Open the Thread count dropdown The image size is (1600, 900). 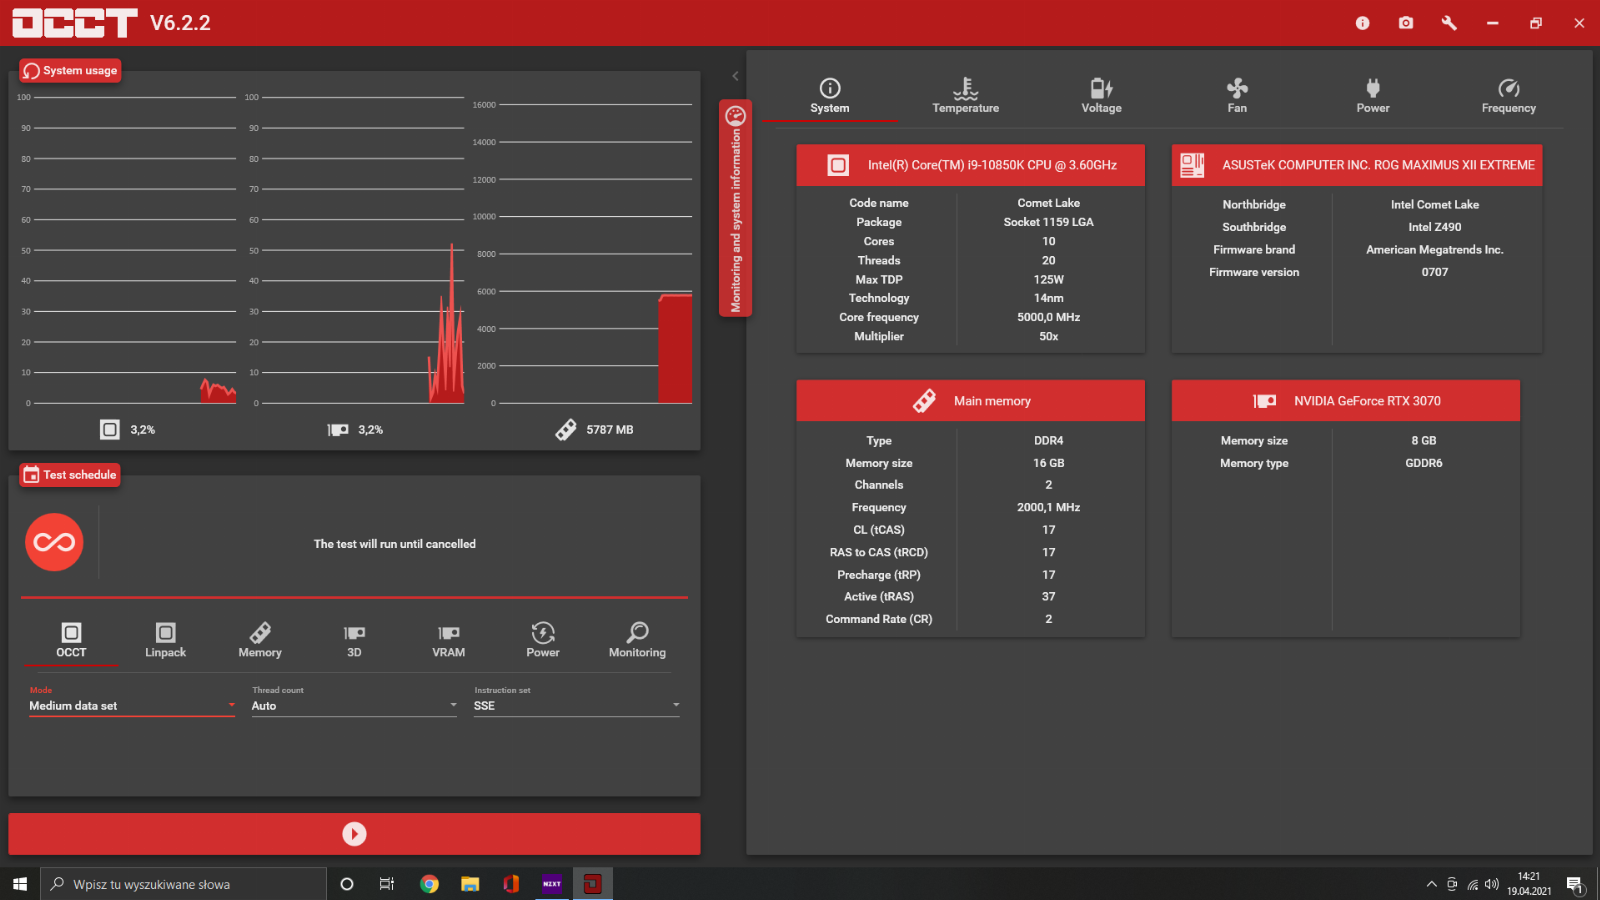(354, 705)
